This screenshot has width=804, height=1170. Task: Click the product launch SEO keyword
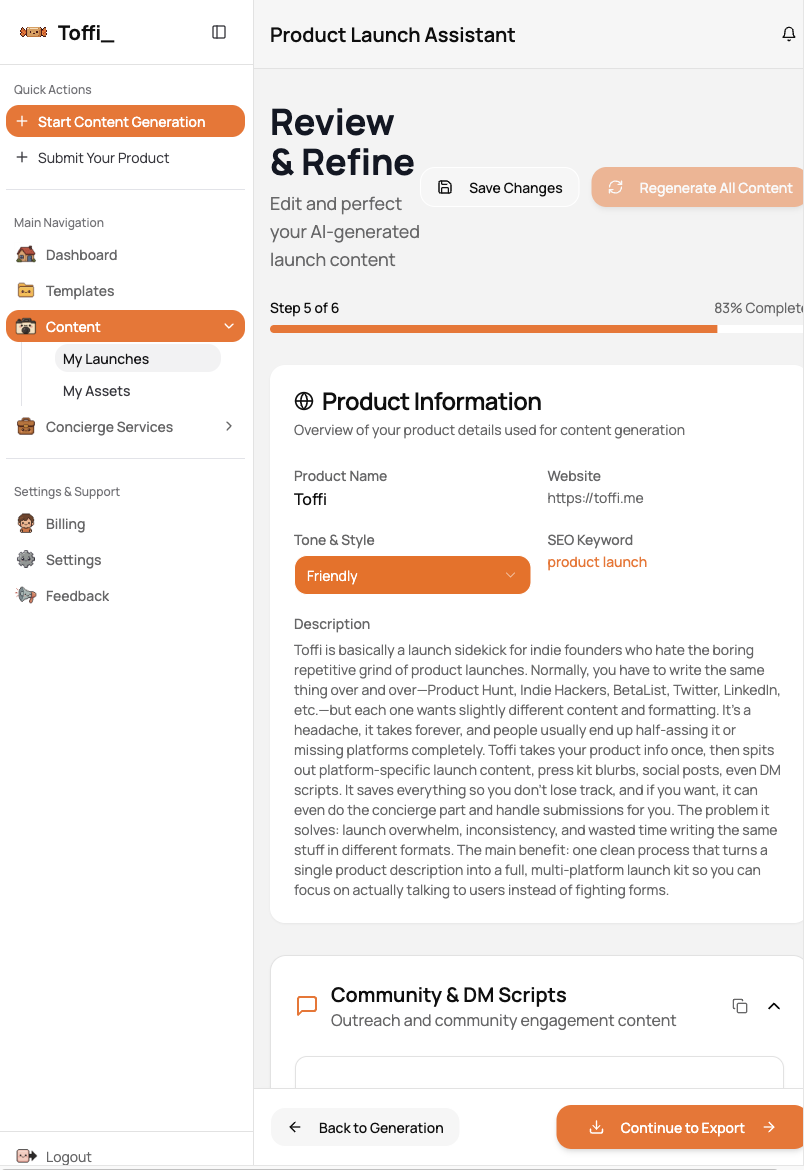(x=597, y=562)
